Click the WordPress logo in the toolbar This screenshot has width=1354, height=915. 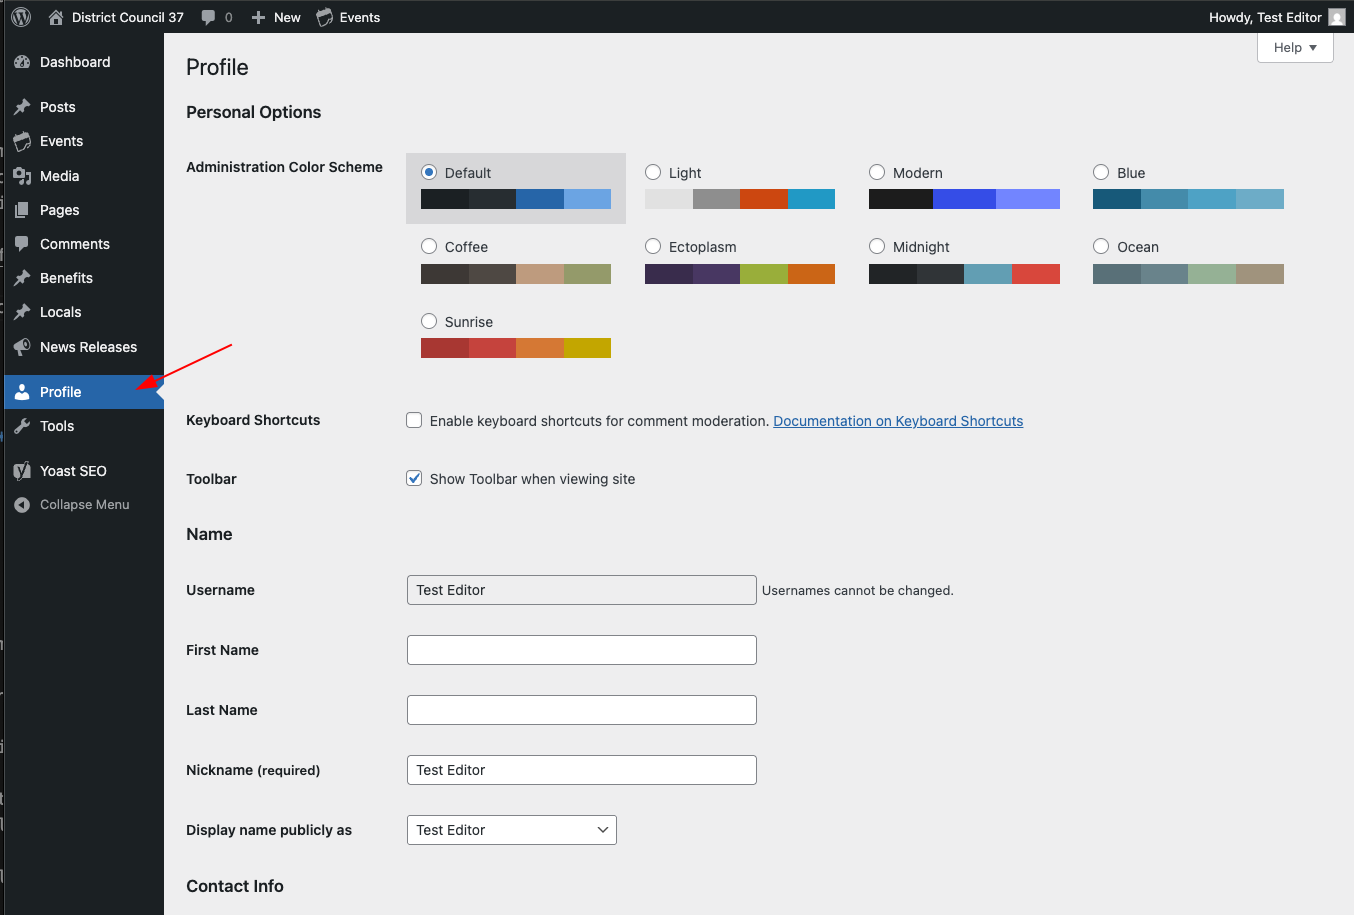20,17
